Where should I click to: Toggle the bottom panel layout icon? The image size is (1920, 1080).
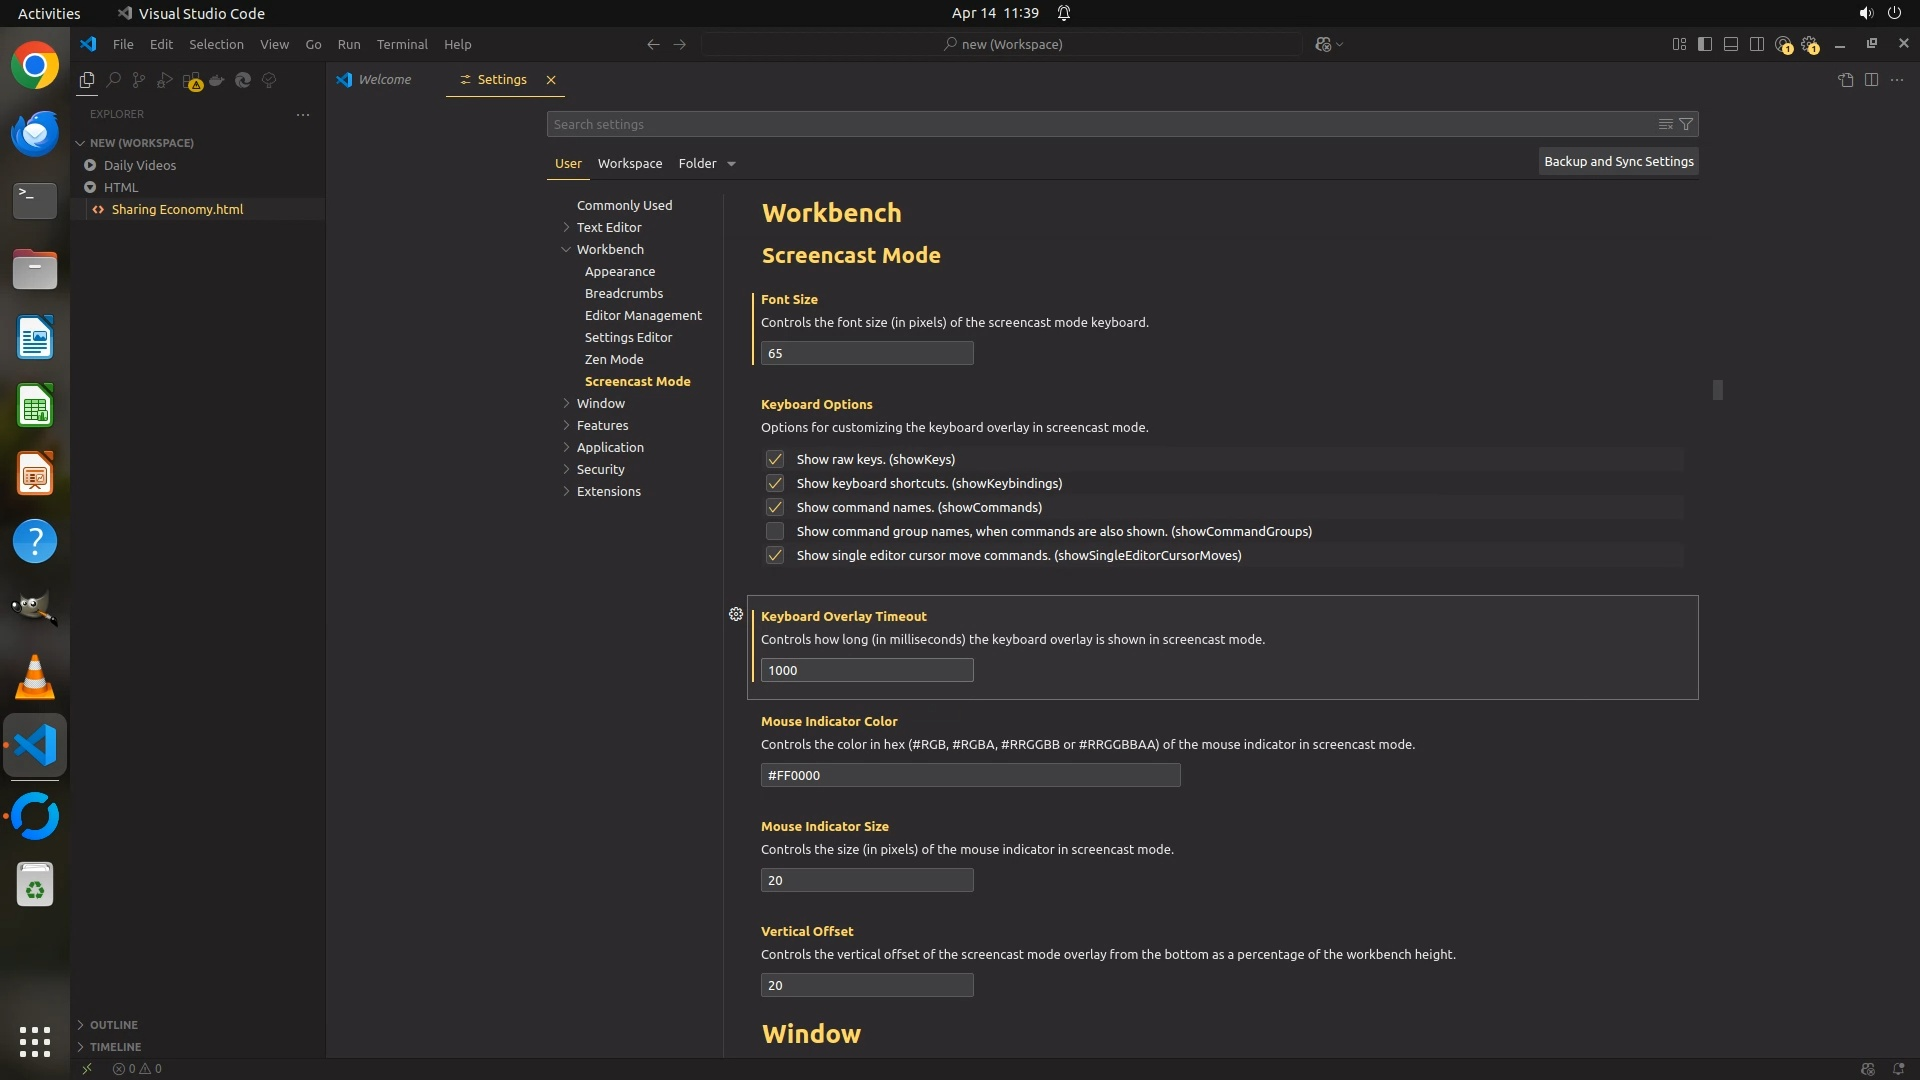[x=1731, y=44]
